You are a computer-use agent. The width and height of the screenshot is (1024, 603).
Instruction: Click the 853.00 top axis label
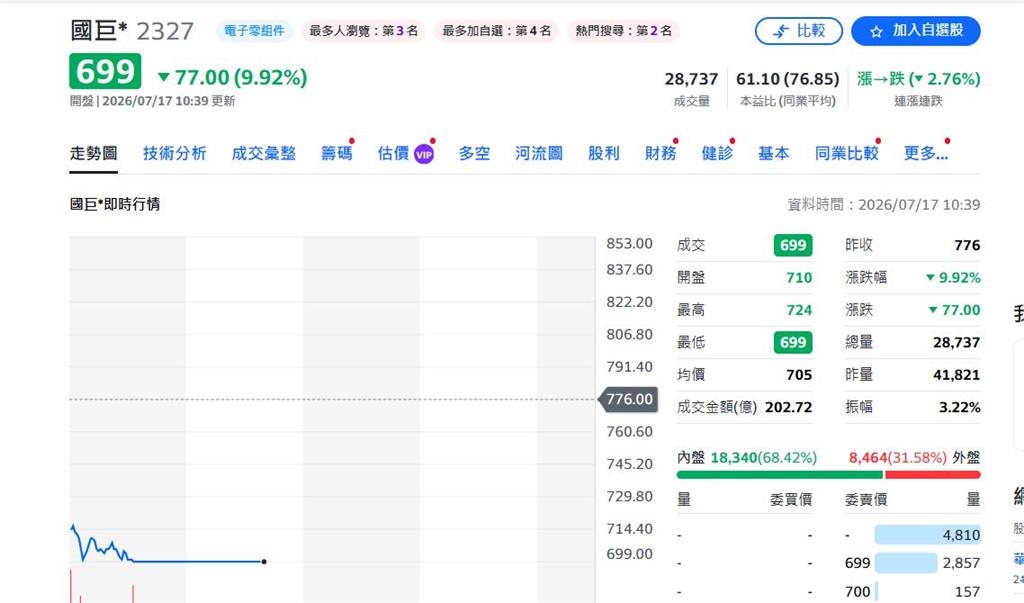tap(629, 244)
